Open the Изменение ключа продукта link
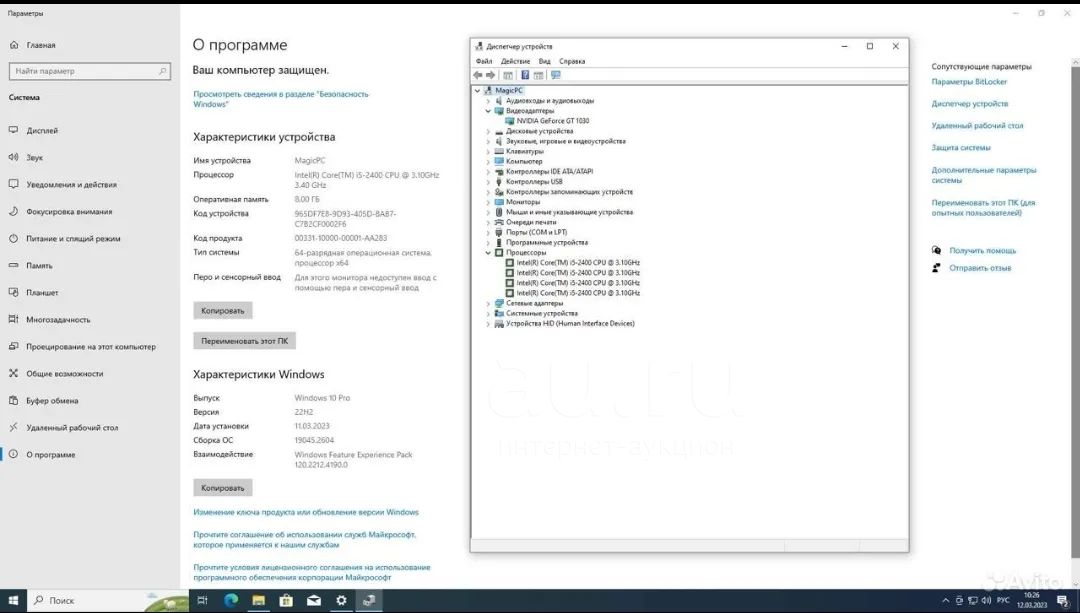This screenshot has width=1080, height=613. pos(306,512)
